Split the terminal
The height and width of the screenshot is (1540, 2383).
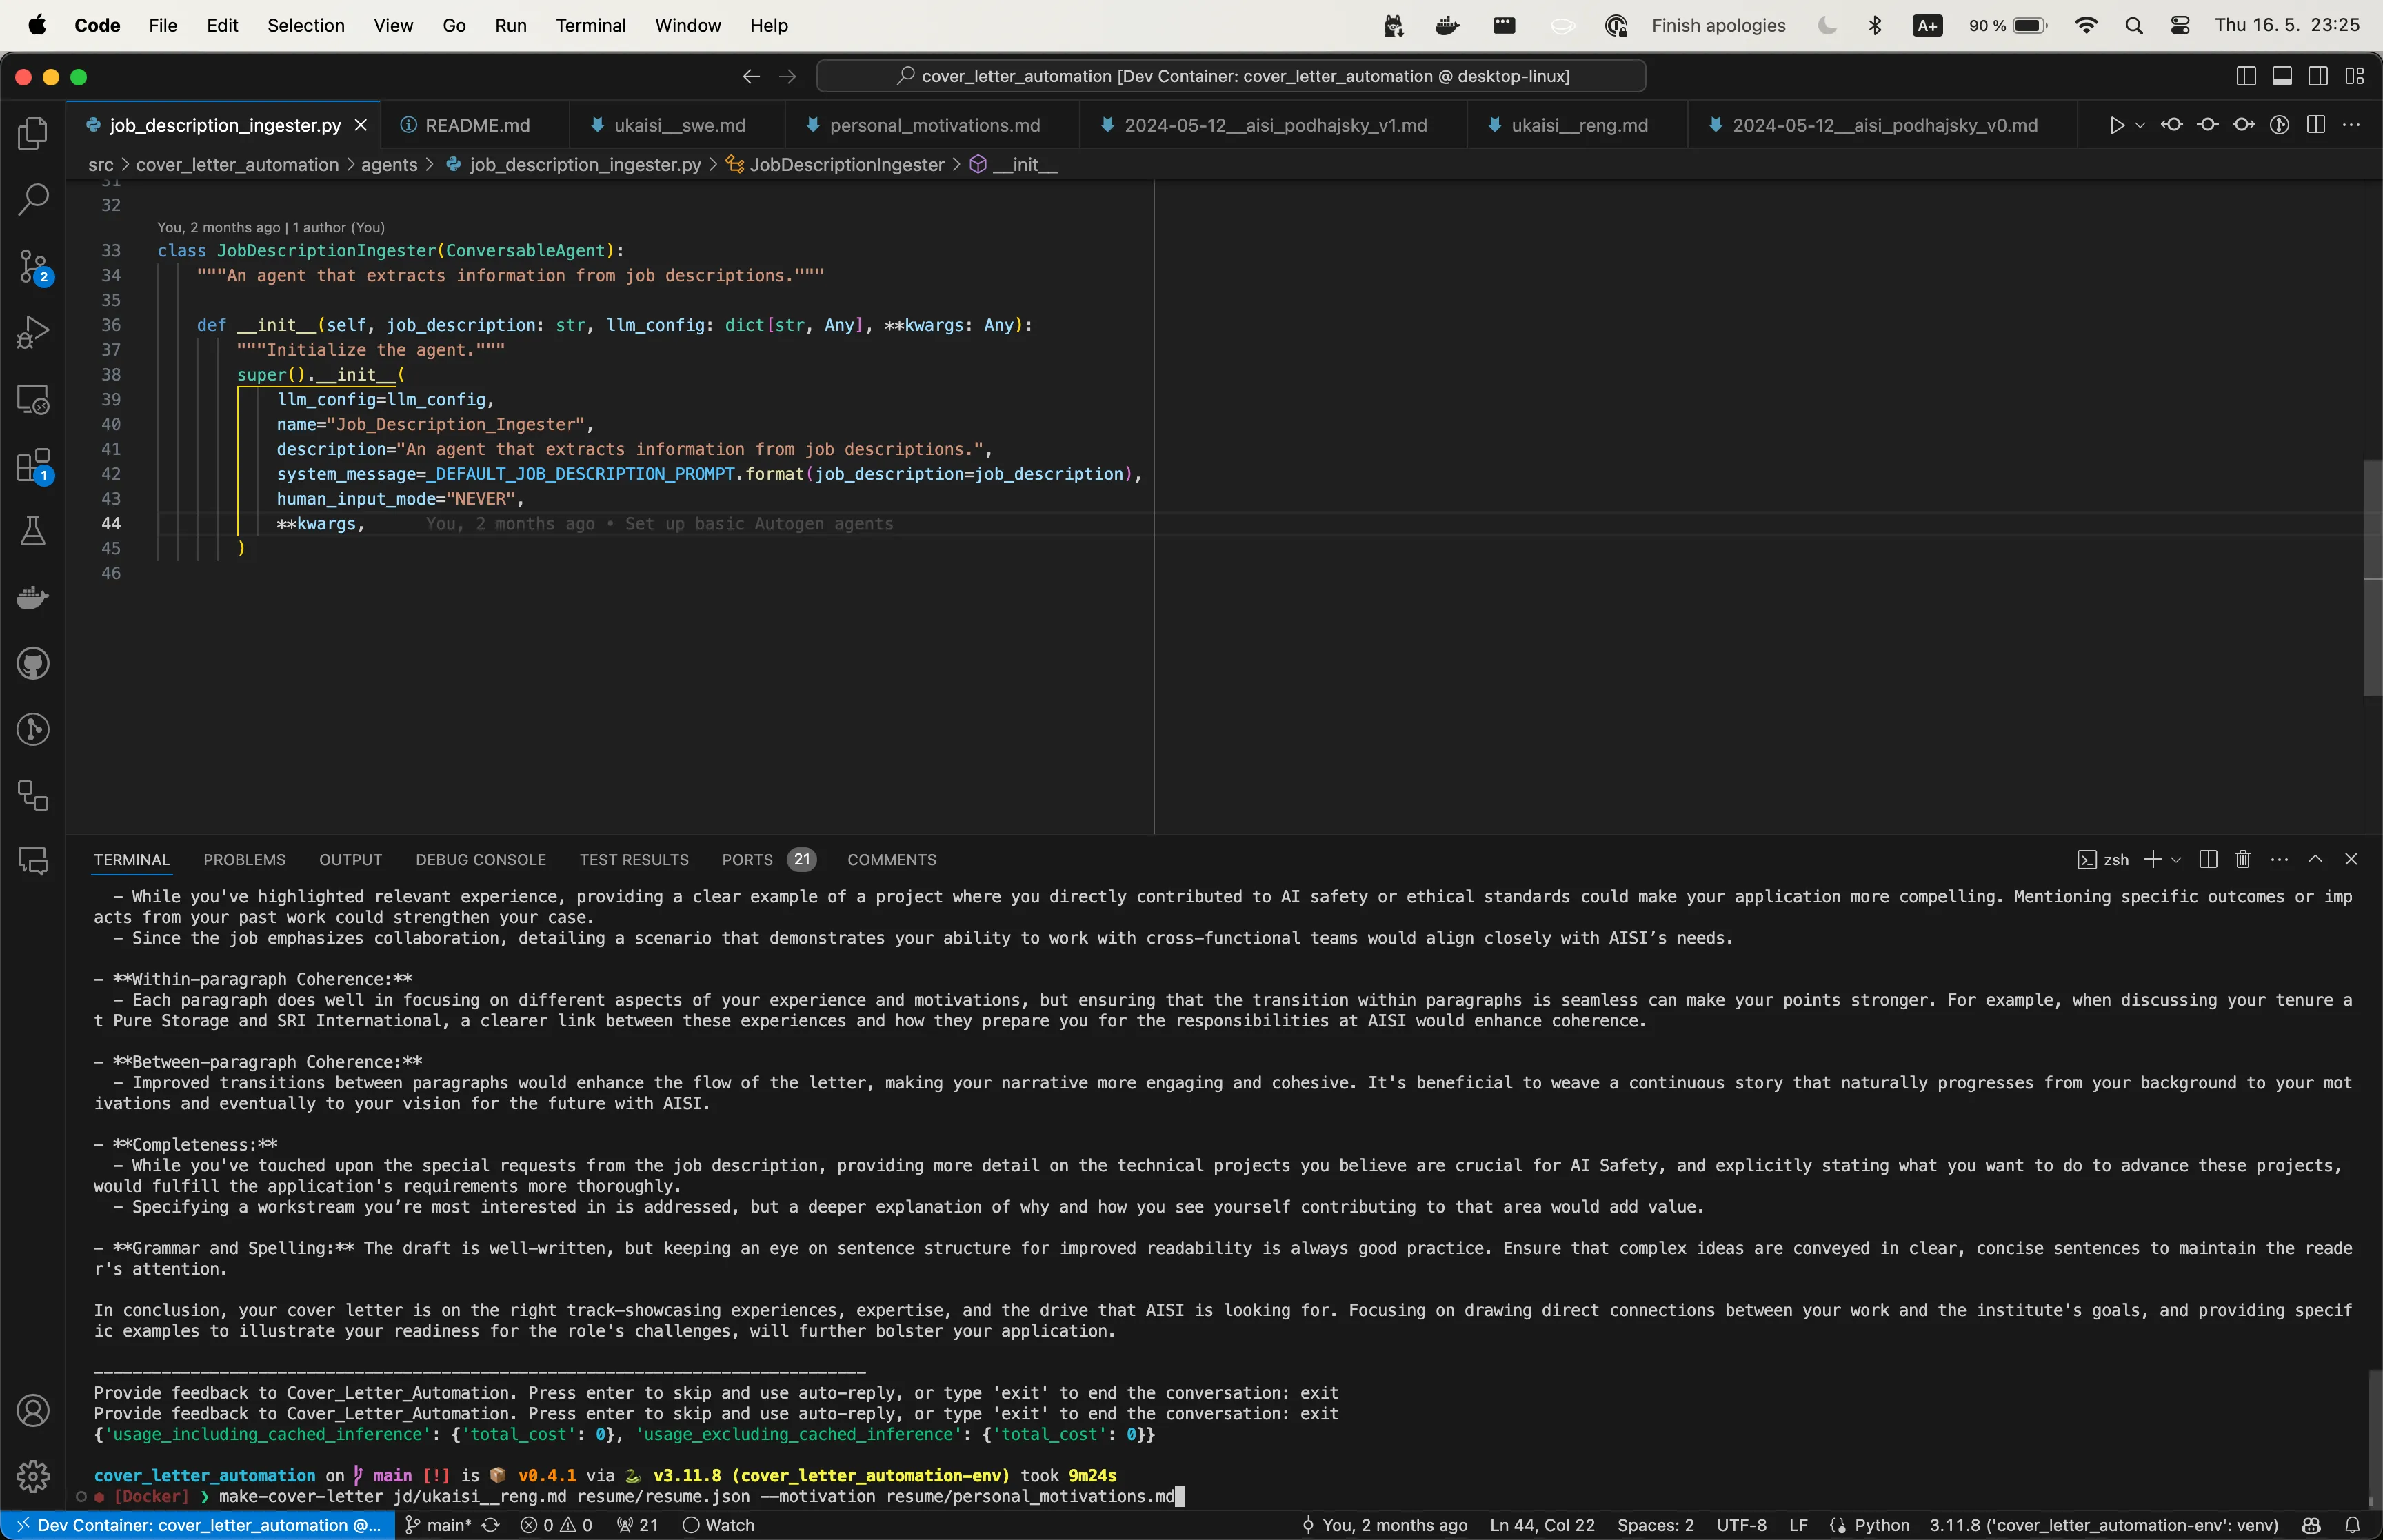click(2209, 860)
